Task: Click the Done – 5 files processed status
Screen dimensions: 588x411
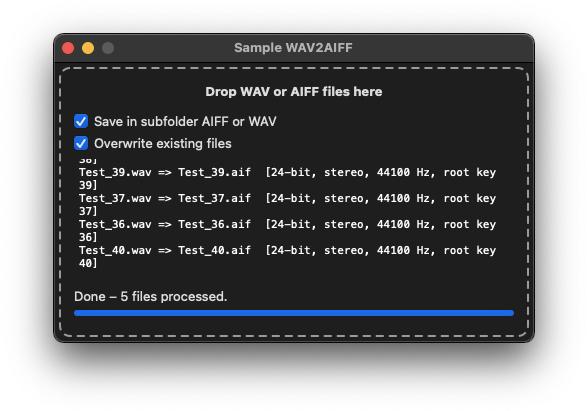Action: pyautogui.click(x=150, y=297)
